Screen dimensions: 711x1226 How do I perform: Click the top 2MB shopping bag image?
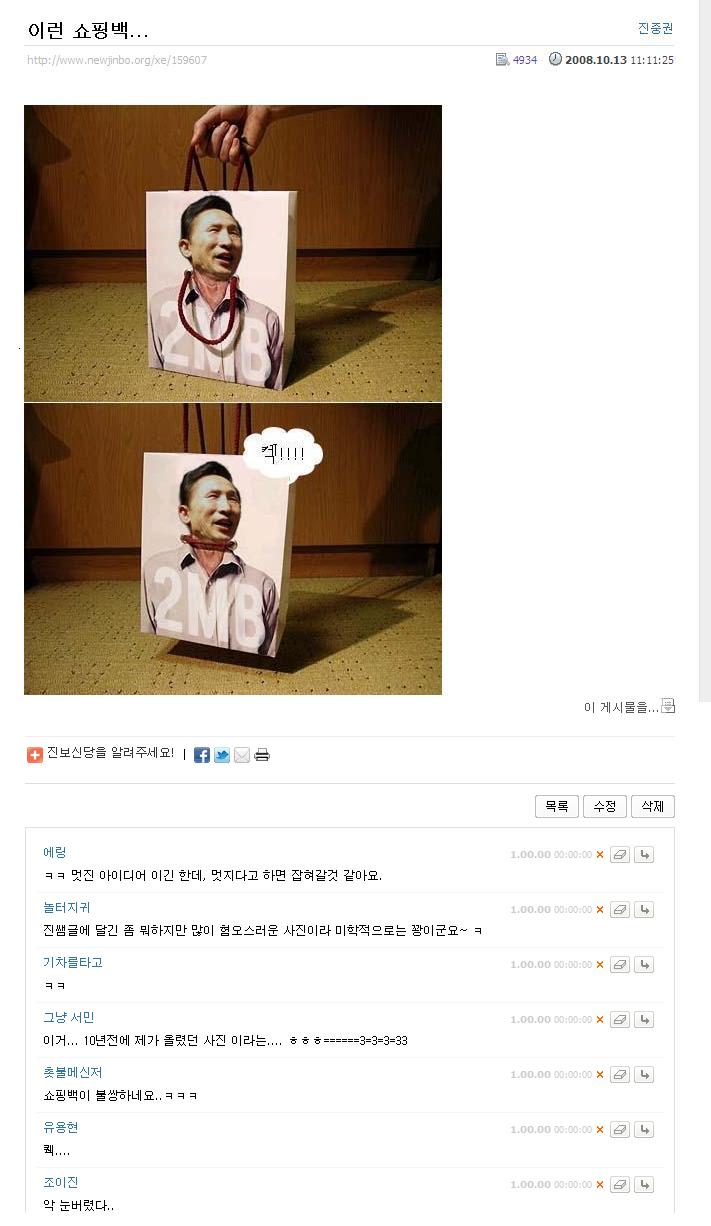233,253
